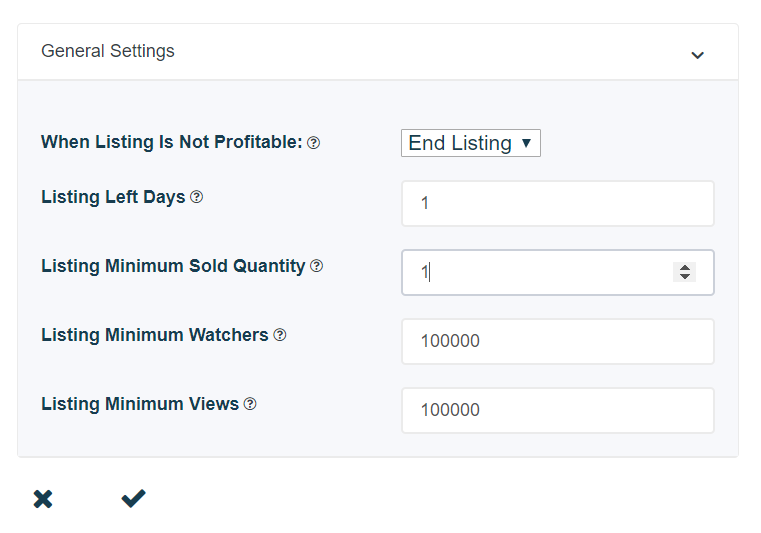Show help for Listing Minimum Sold Quantity
The image size is (761, 533).
pos(316,266)
